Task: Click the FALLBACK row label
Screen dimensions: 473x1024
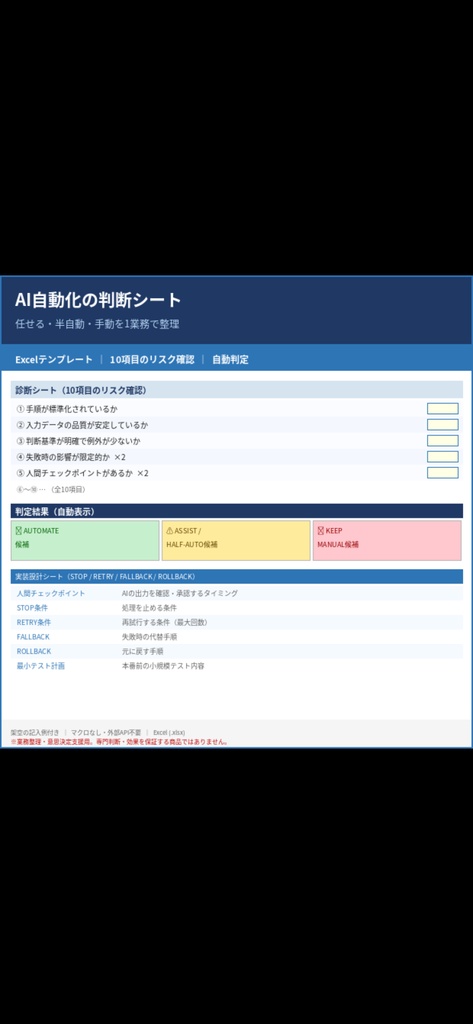Action: click(x=33, y=637)
